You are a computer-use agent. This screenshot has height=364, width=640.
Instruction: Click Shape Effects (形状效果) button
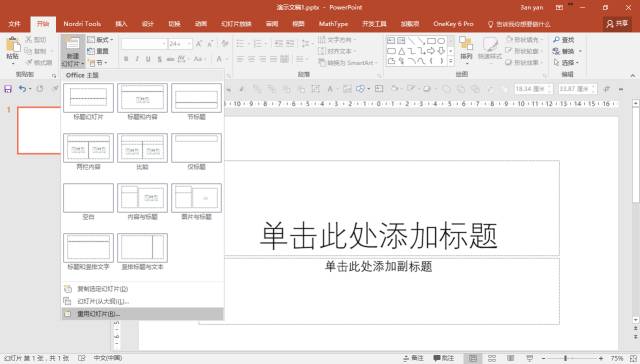click(x=523, y=62)
